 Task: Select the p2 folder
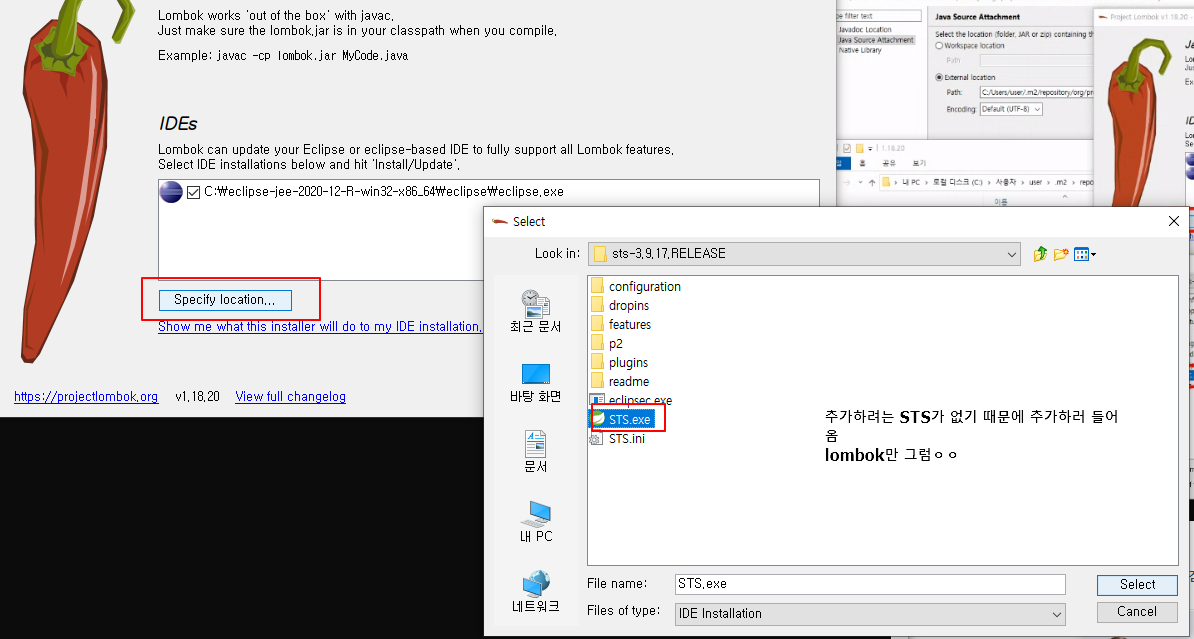tap(607, 343)
